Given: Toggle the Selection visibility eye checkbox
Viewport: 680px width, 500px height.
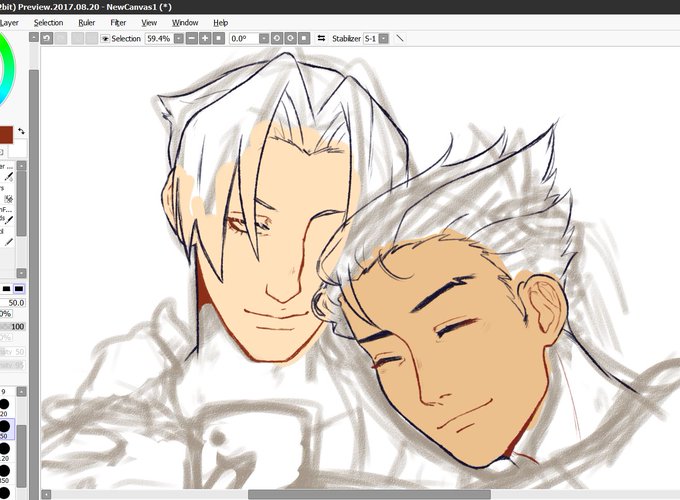Looking at the screenshot, I should [x=105, y=39].
